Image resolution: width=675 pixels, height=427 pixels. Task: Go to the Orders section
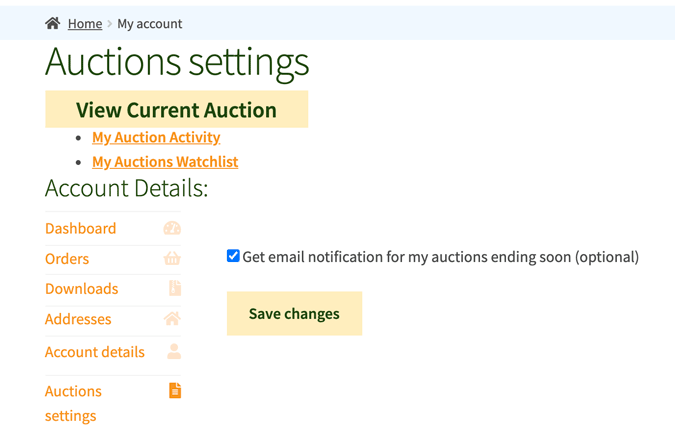67,259
